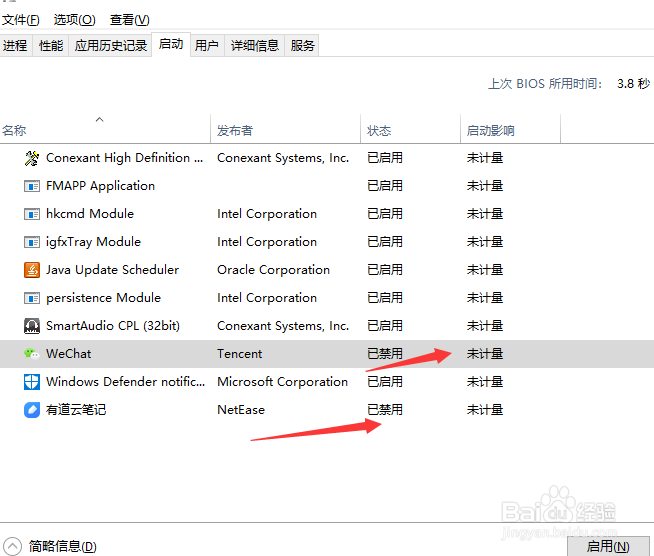The height and width of the screenshot is (556, 654).
Task: Click the FMAPP Application row icon
Action: [32, 186]
